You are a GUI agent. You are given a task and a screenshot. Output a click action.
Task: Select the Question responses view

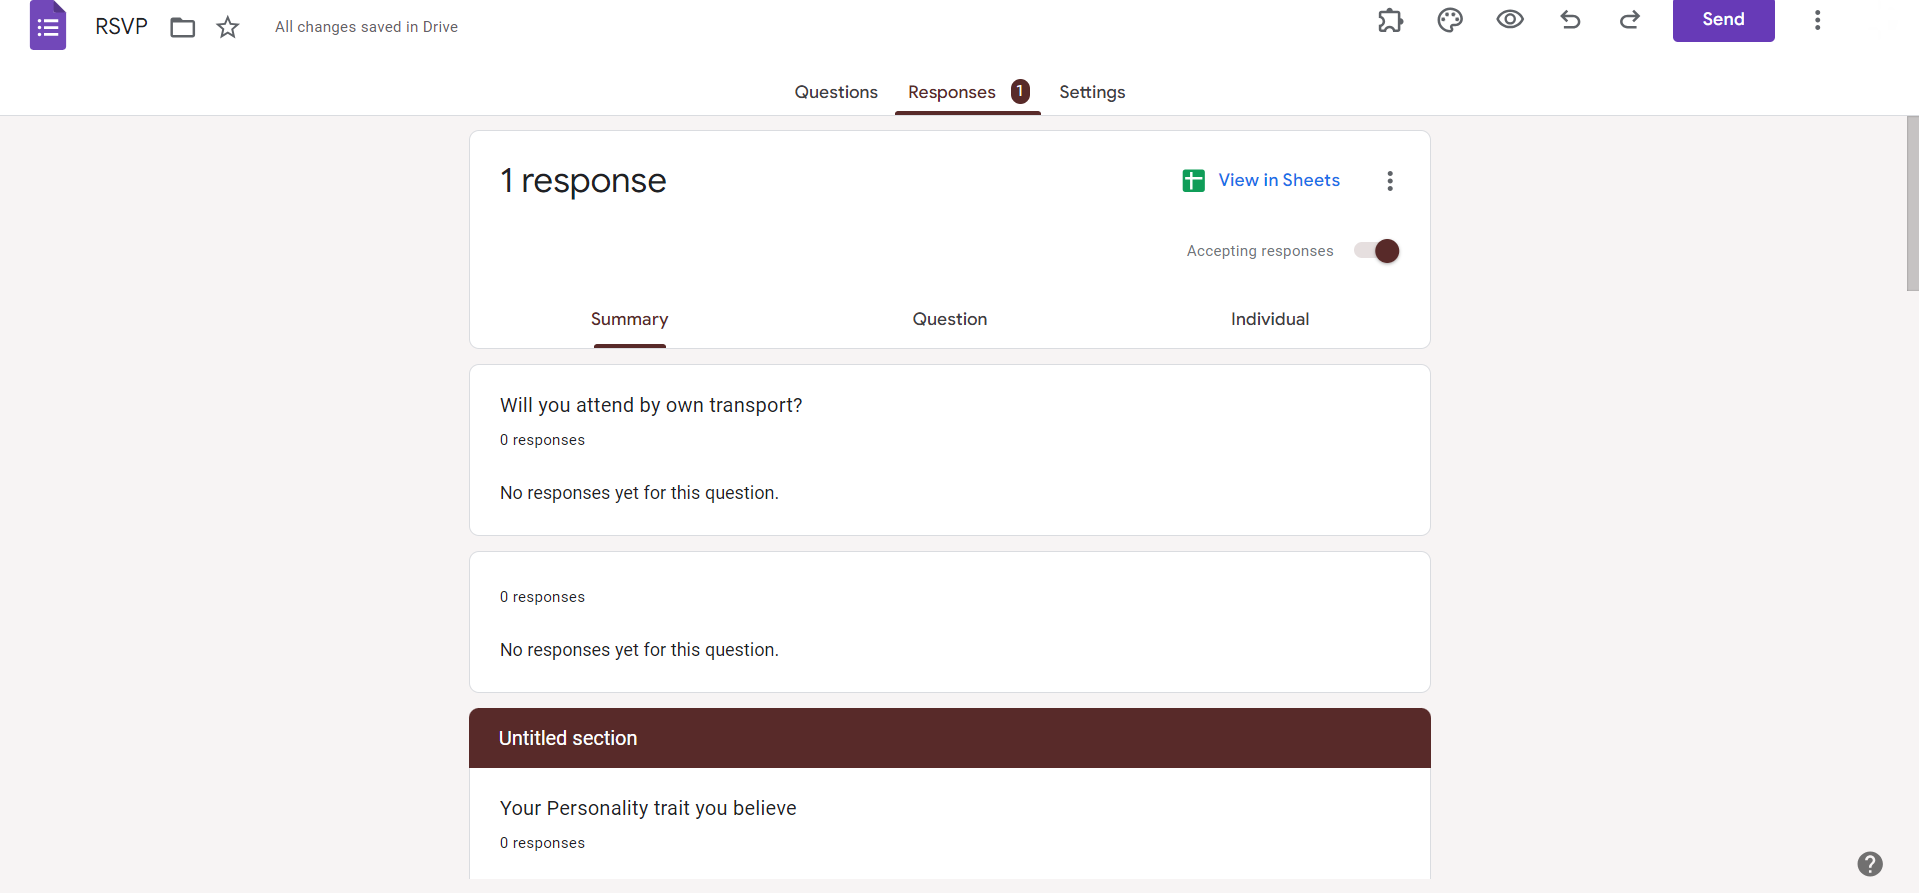coord(950,319)
